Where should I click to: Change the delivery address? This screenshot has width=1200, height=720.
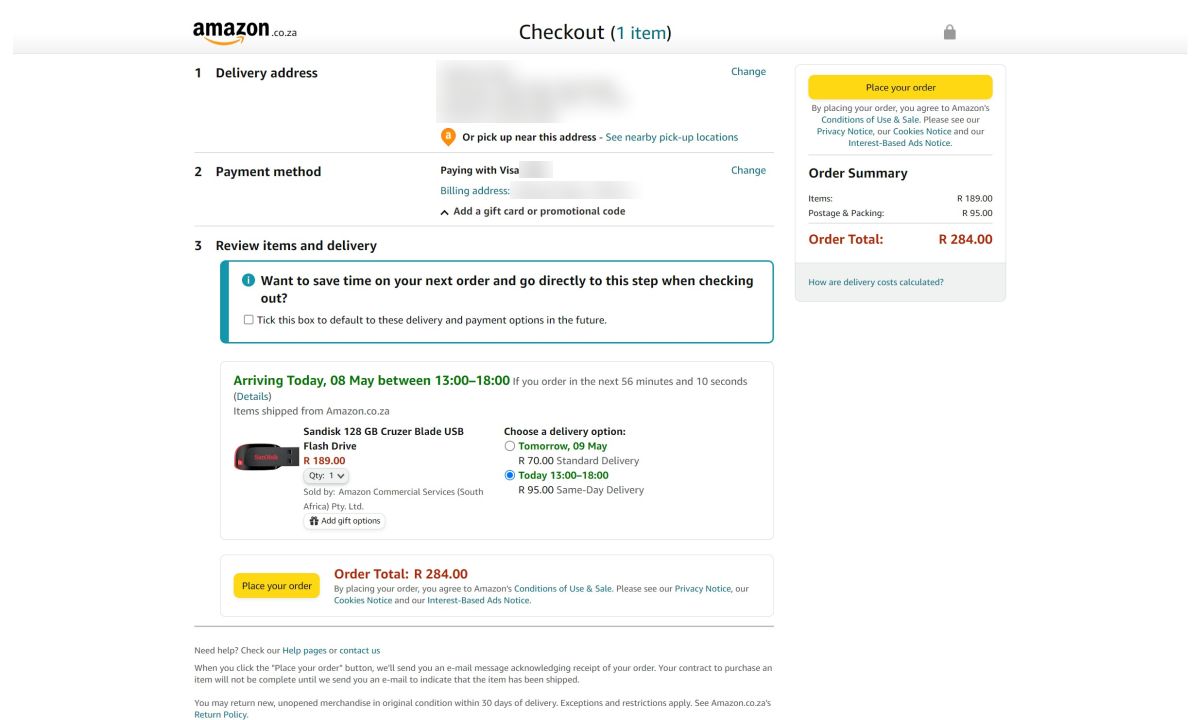(748, 72)
